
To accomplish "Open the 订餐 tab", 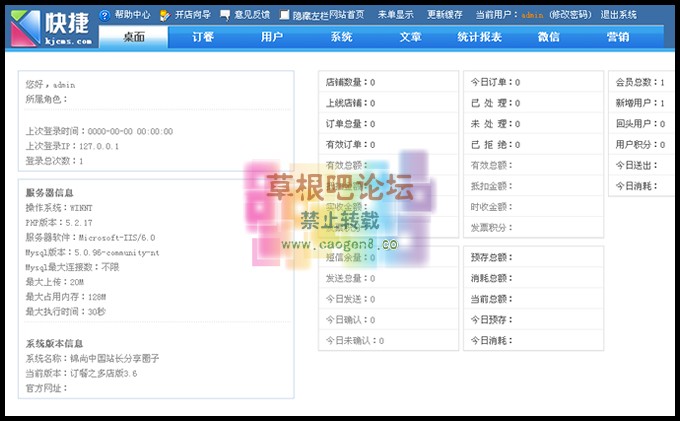I will (x=203, y=37).
